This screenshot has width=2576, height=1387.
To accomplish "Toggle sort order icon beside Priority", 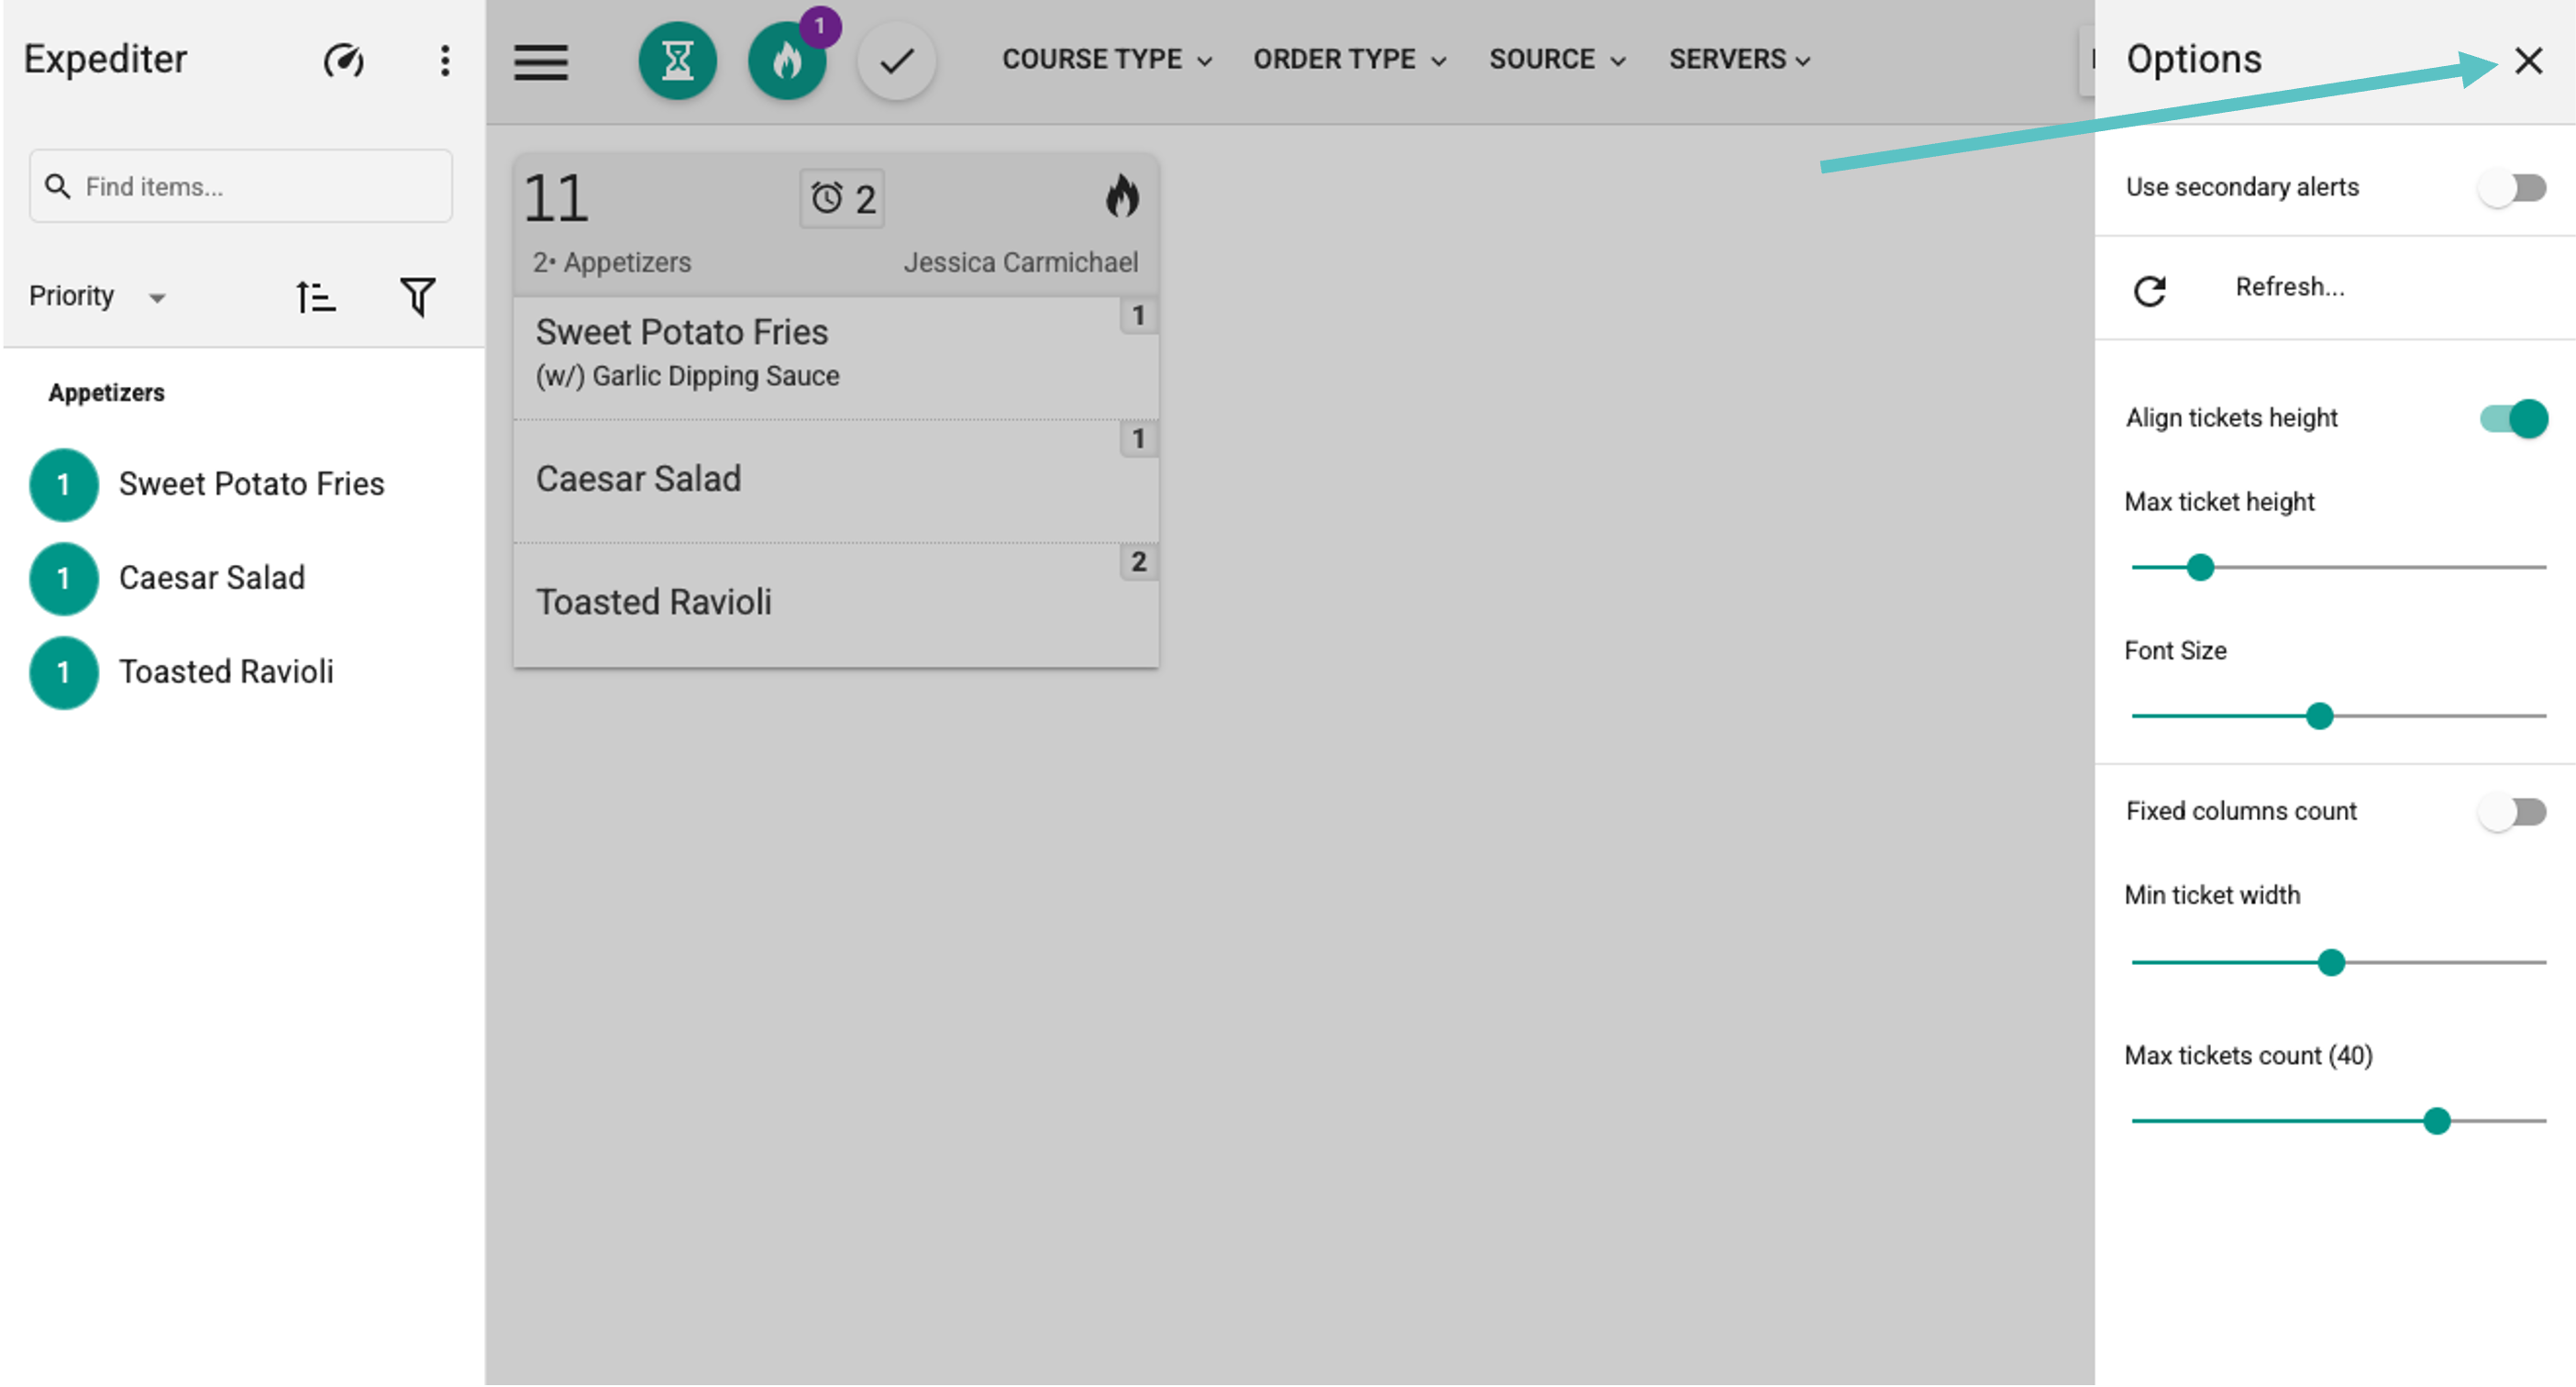I will [315, 297].
